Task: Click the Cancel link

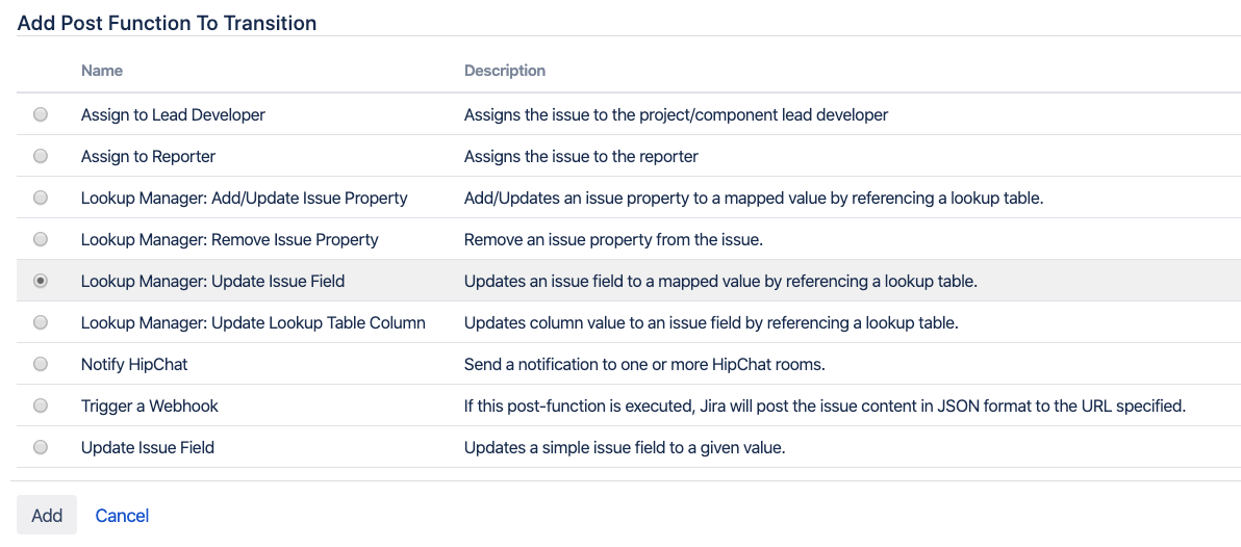Action: click(x=122, y=516)
